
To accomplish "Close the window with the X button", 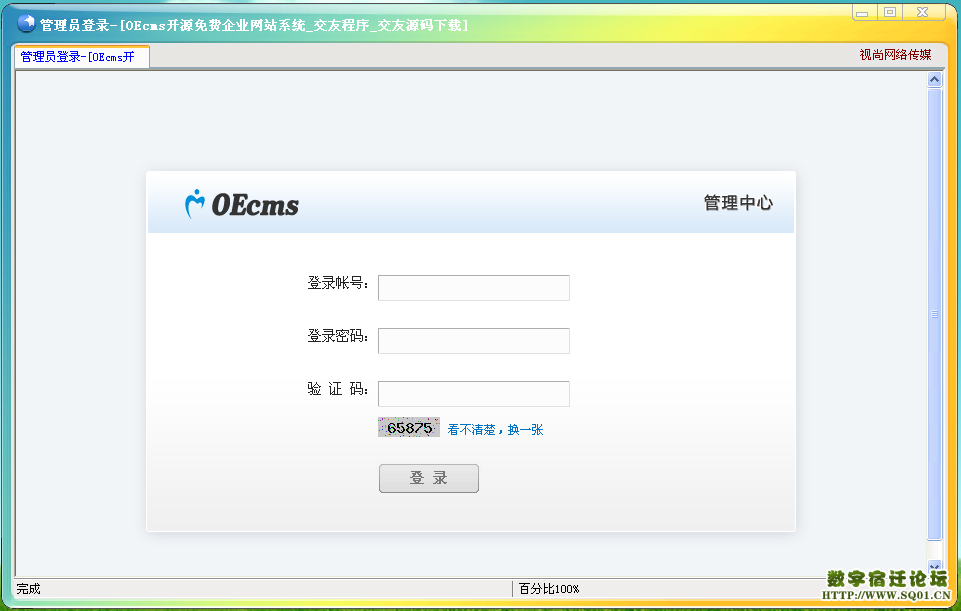I will click(923, 12).
